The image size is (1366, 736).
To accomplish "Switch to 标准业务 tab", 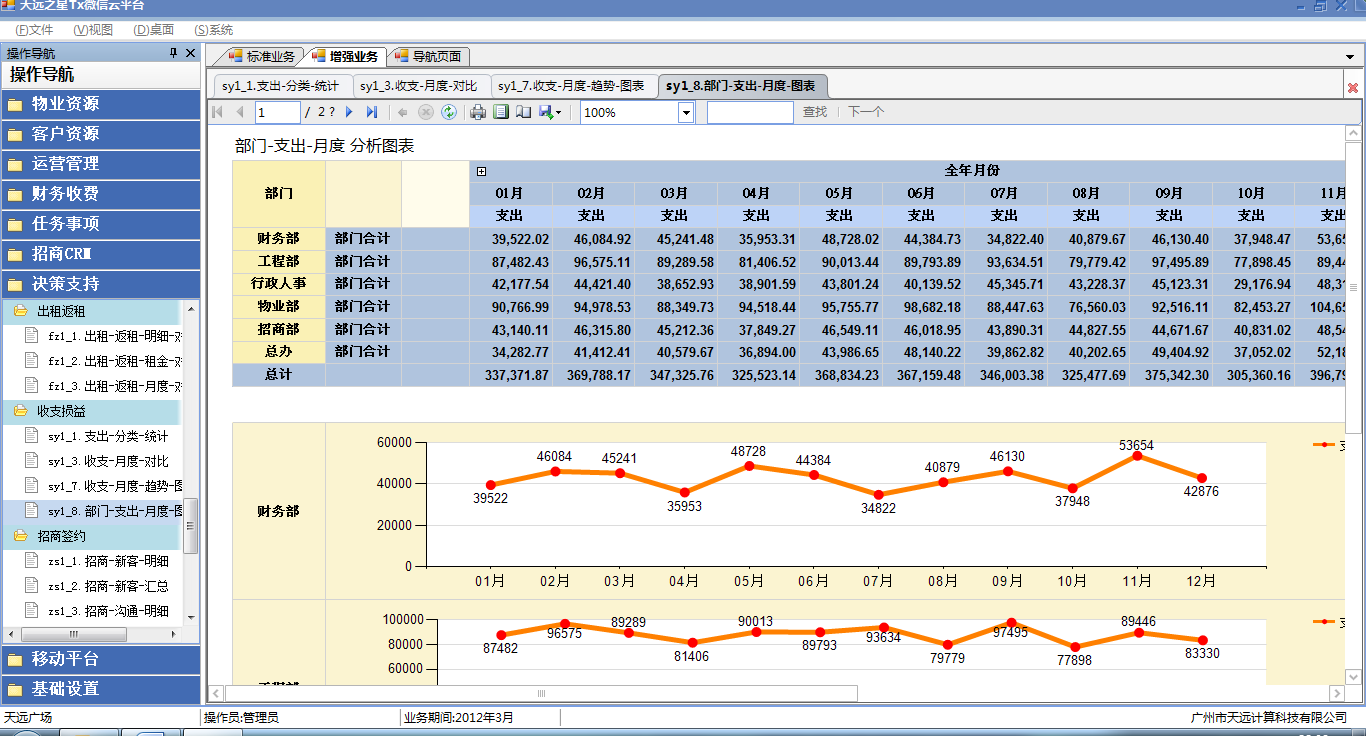I will (x=262, y=56).
